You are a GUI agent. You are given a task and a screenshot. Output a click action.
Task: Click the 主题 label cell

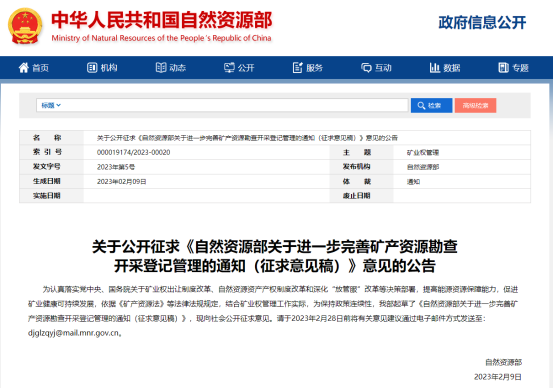click(361, 152)
